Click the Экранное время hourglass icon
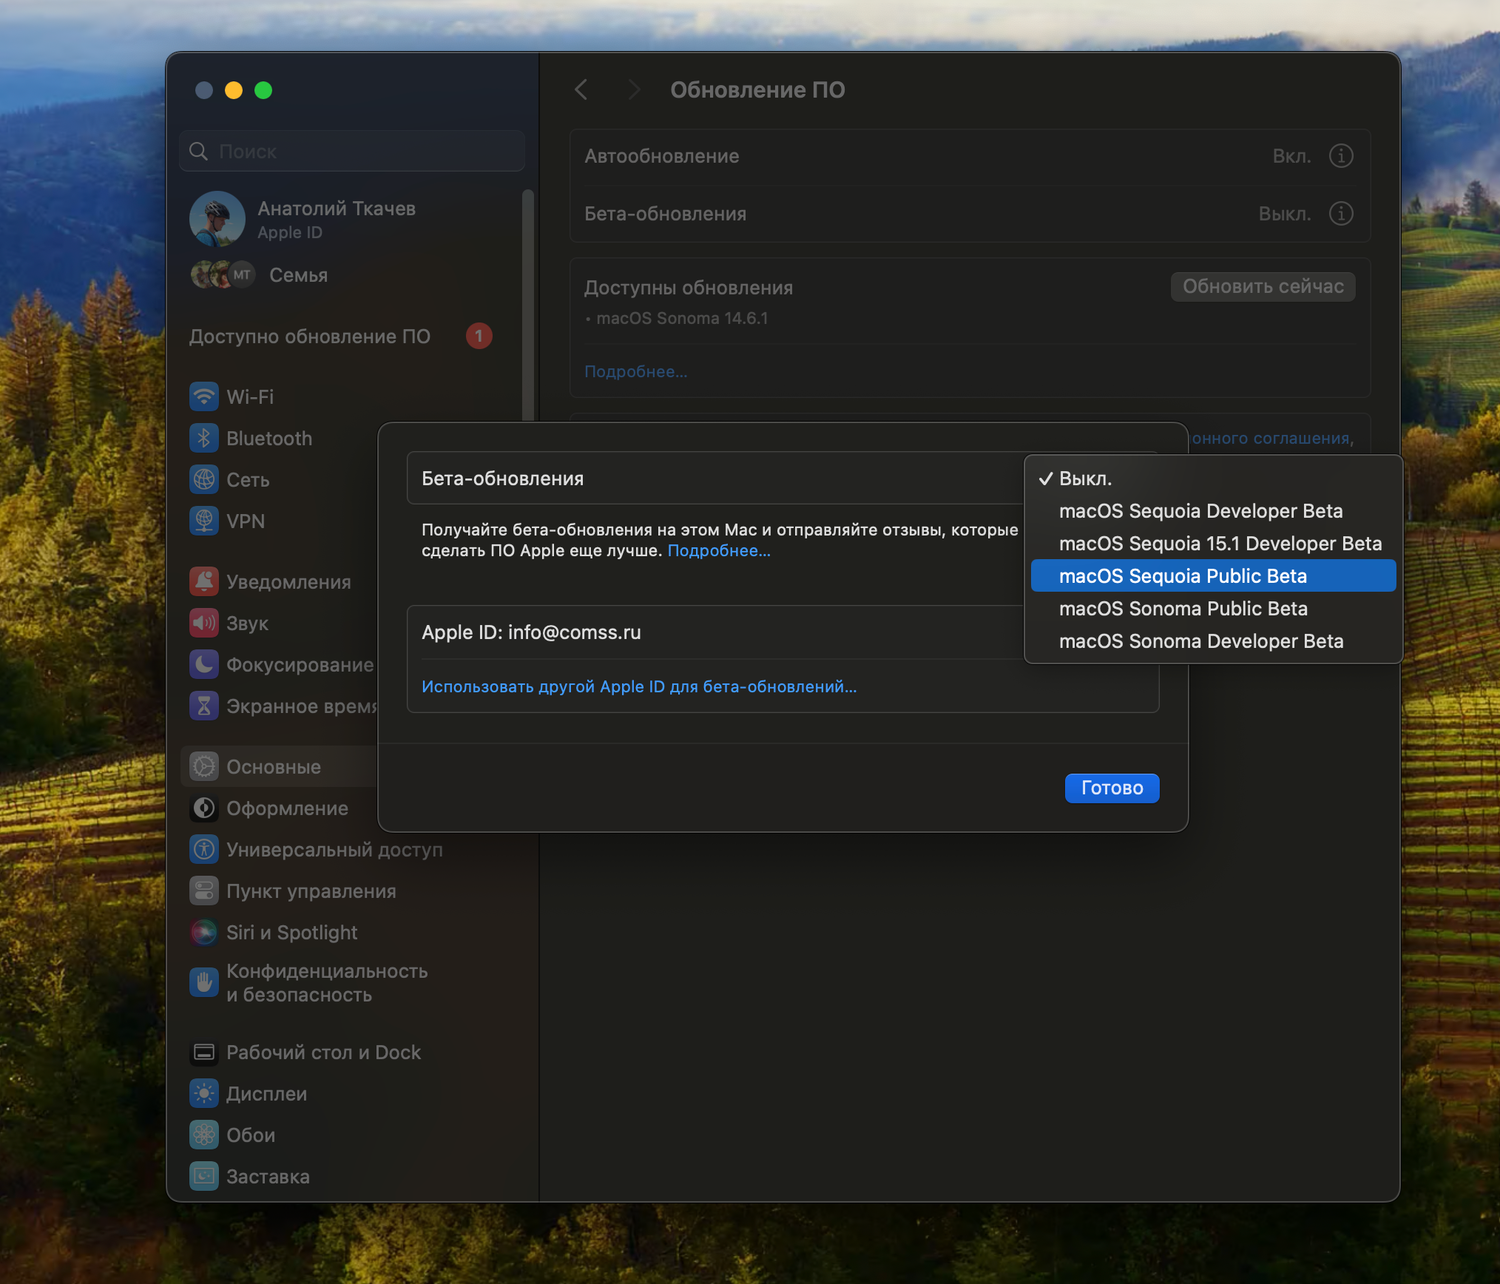This screenshot has height=1284, width=1500. point(204,706)
